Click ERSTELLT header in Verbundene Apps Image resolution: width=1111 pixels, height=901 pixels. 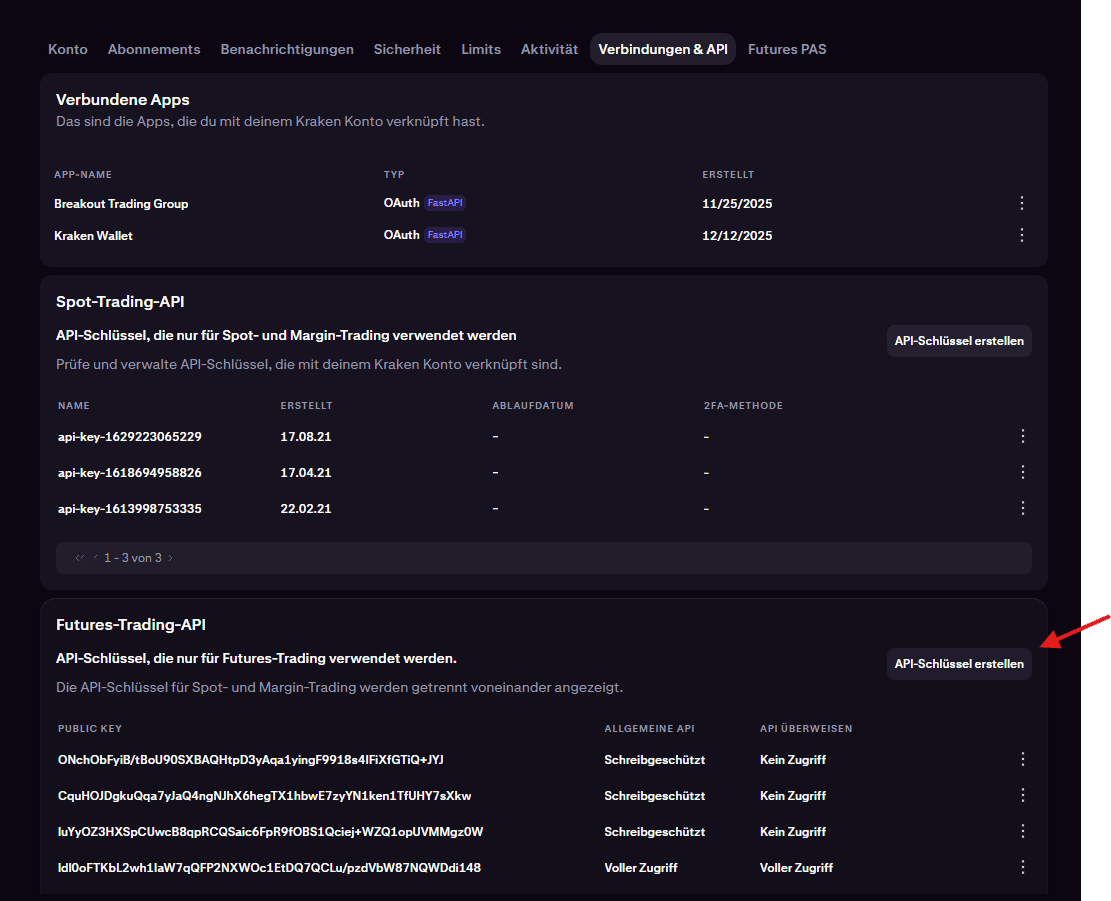pos(728,175)
